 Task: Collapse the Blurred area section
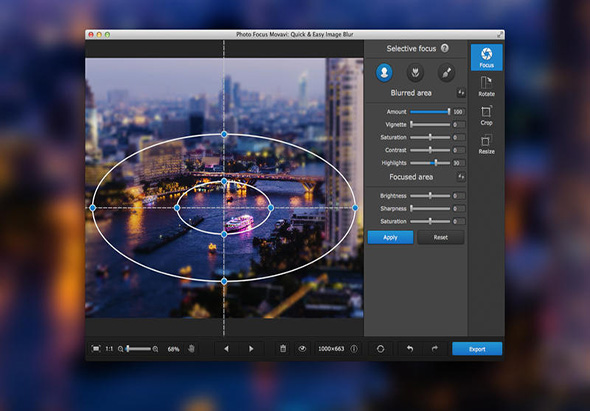(461, 93)
